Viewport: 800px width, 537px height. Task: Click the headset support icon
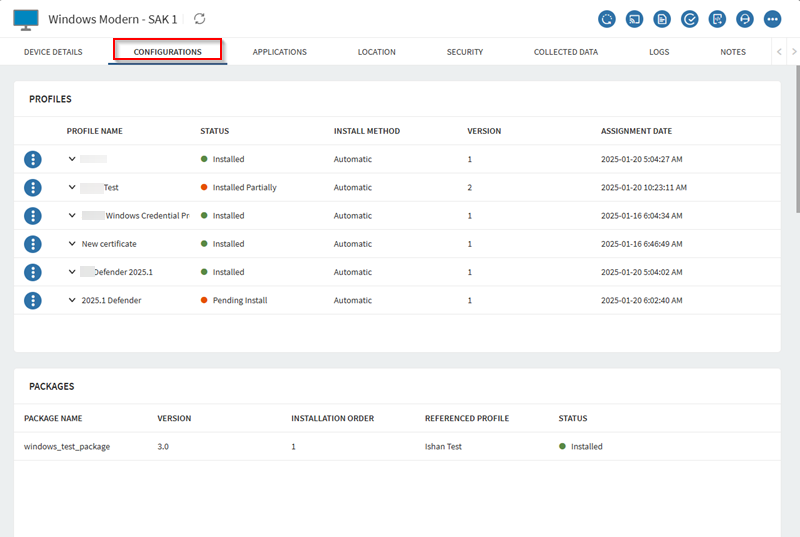click(744, 19)
